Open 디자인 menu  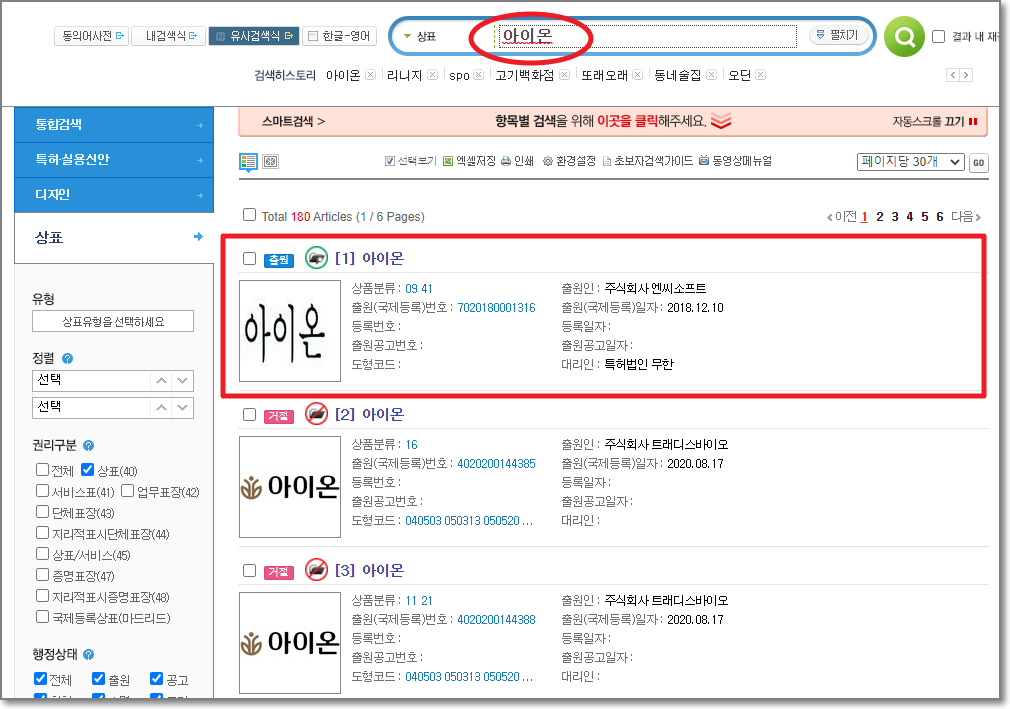tap(114, 195)
